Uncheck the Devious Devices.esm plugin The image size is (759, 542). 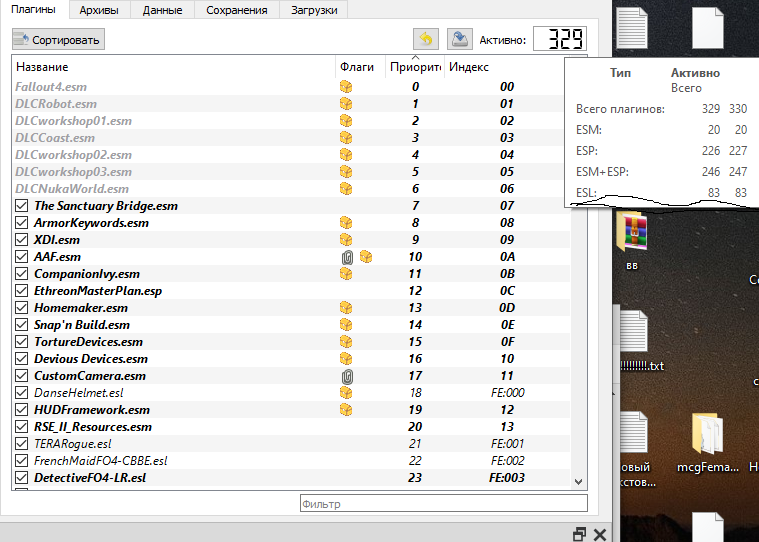(22, 359)
